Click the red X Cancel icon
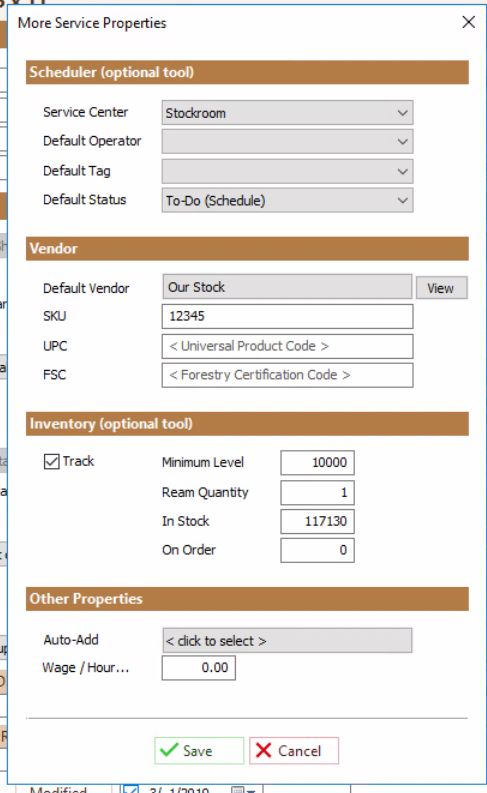This screenshot has width=487, height=793. pyautogui.click(x=263, y=750)
